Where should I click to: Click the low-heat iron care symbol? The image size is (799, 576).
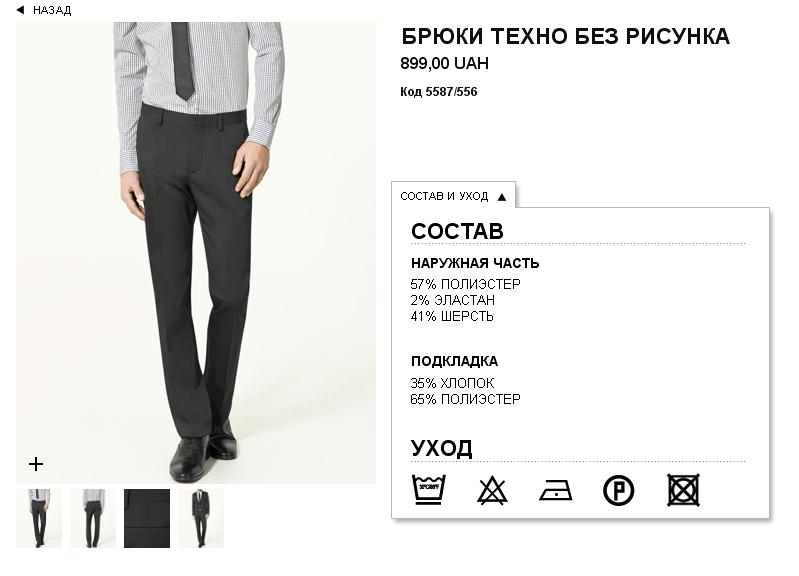tap(555, 491)
